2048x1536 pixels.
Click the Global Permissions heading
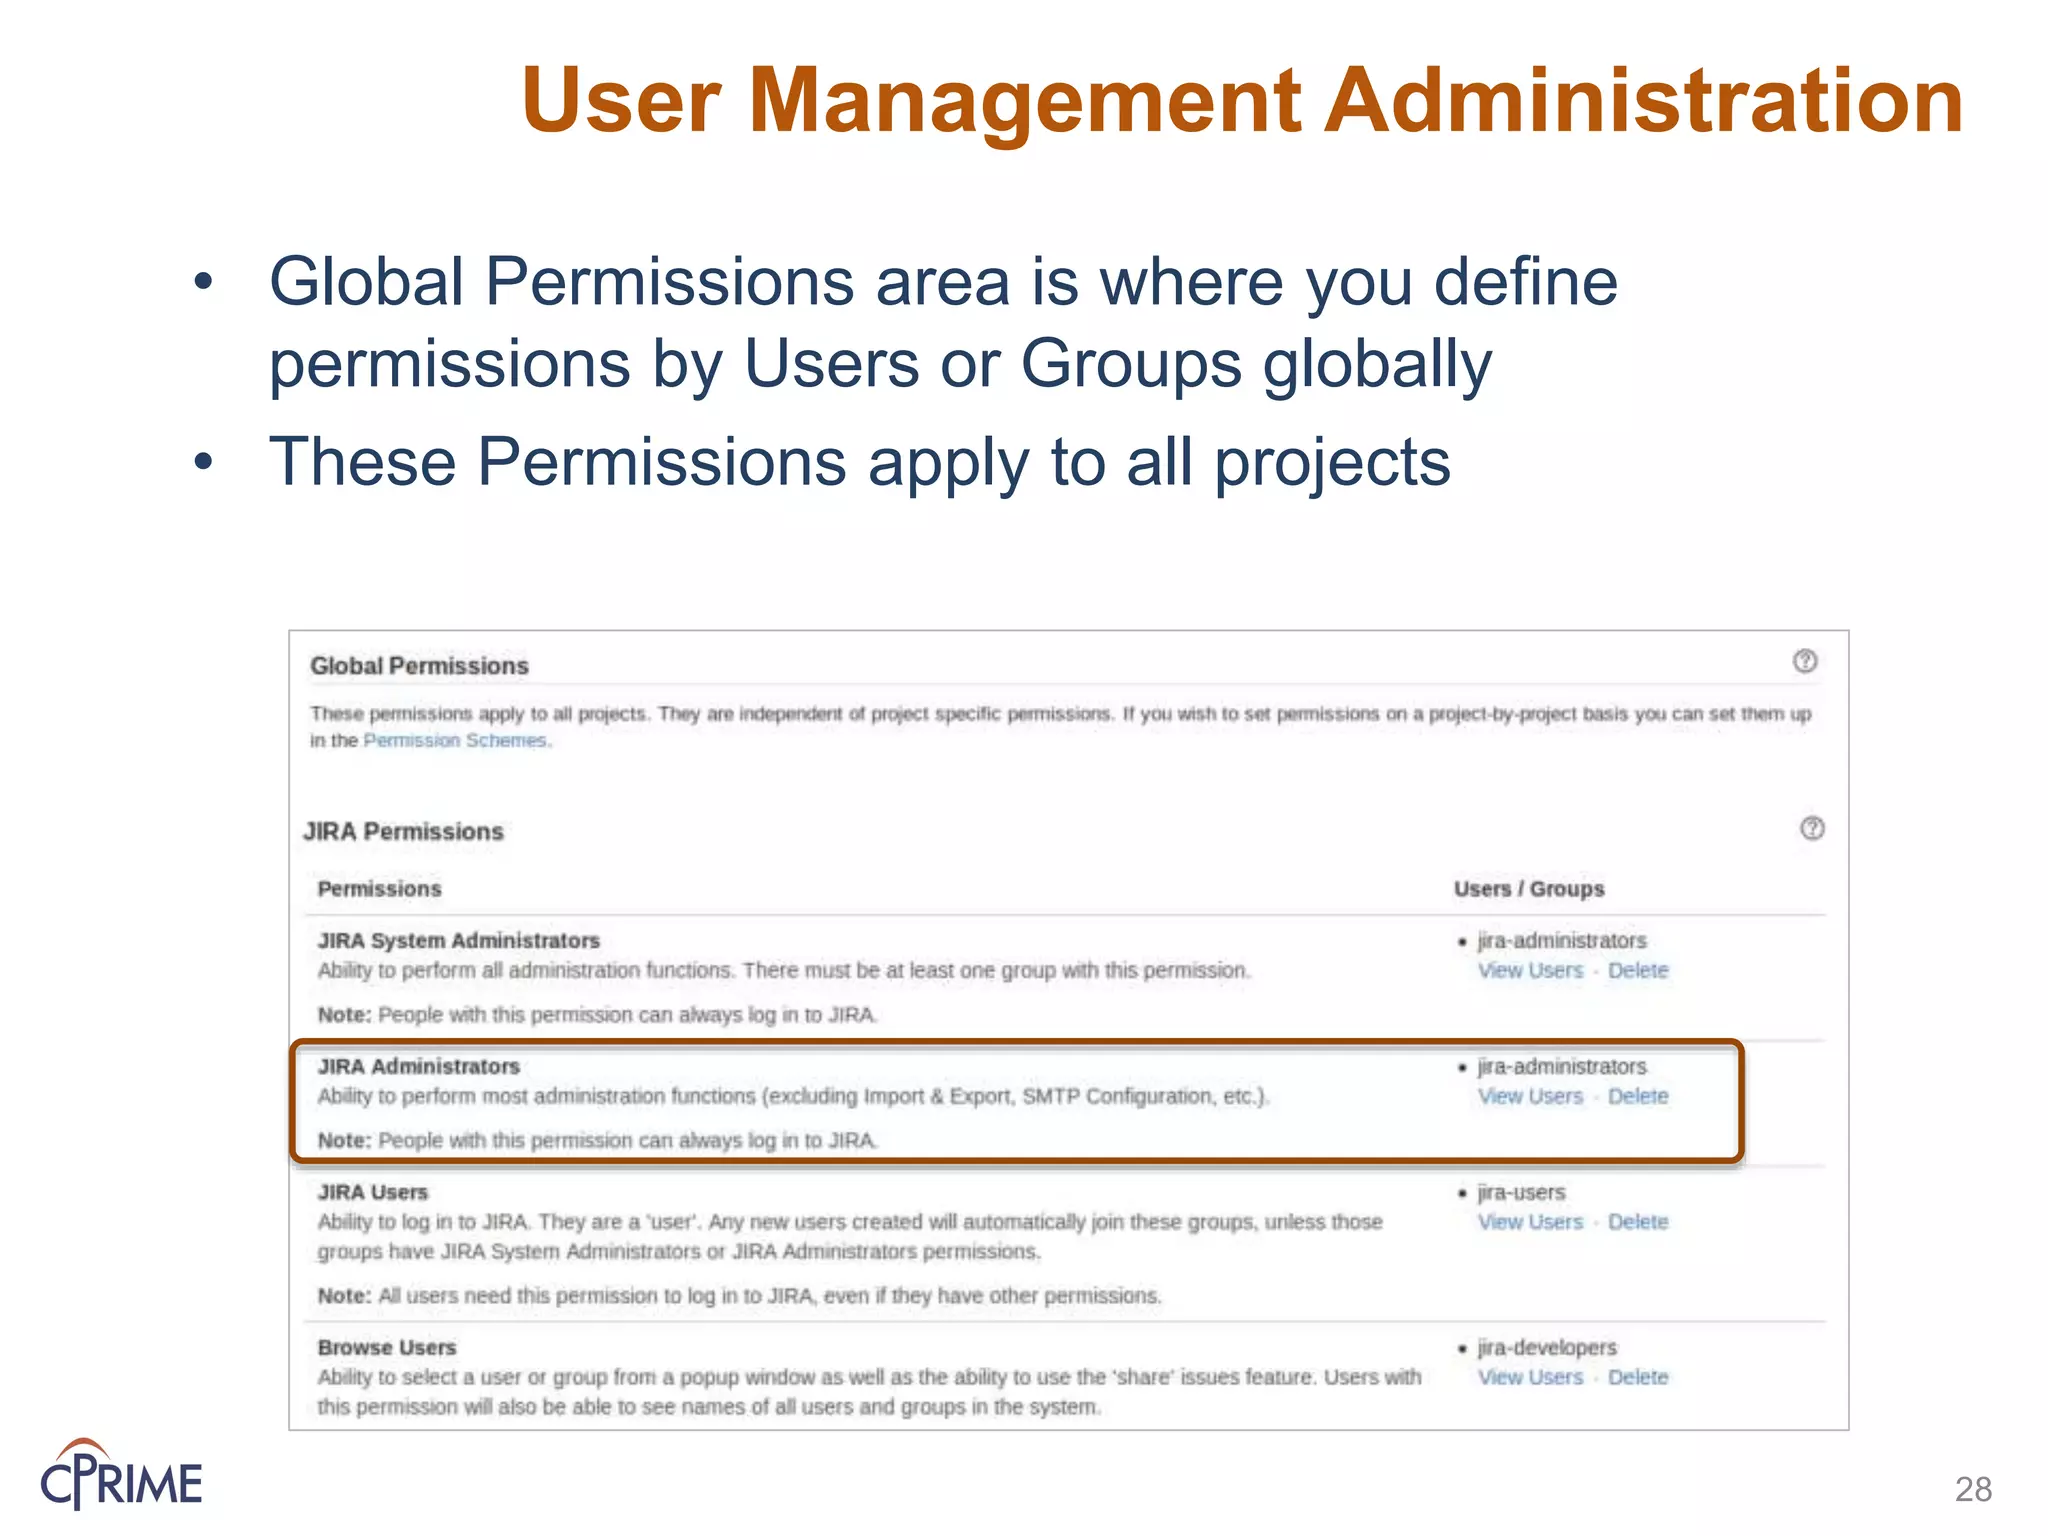[419, 666]
